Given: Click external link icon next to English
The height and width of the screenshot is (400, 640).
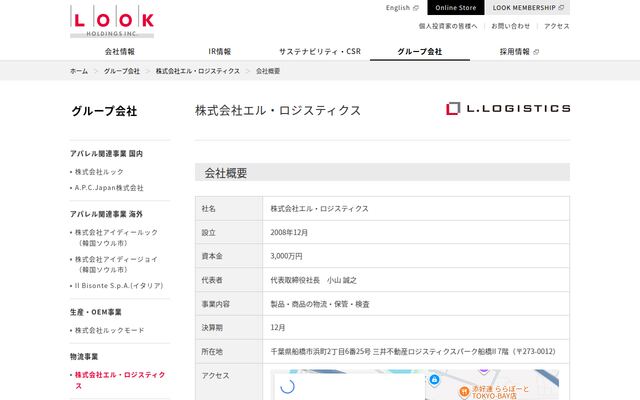Looking at the screenshot, I should 416,8.
